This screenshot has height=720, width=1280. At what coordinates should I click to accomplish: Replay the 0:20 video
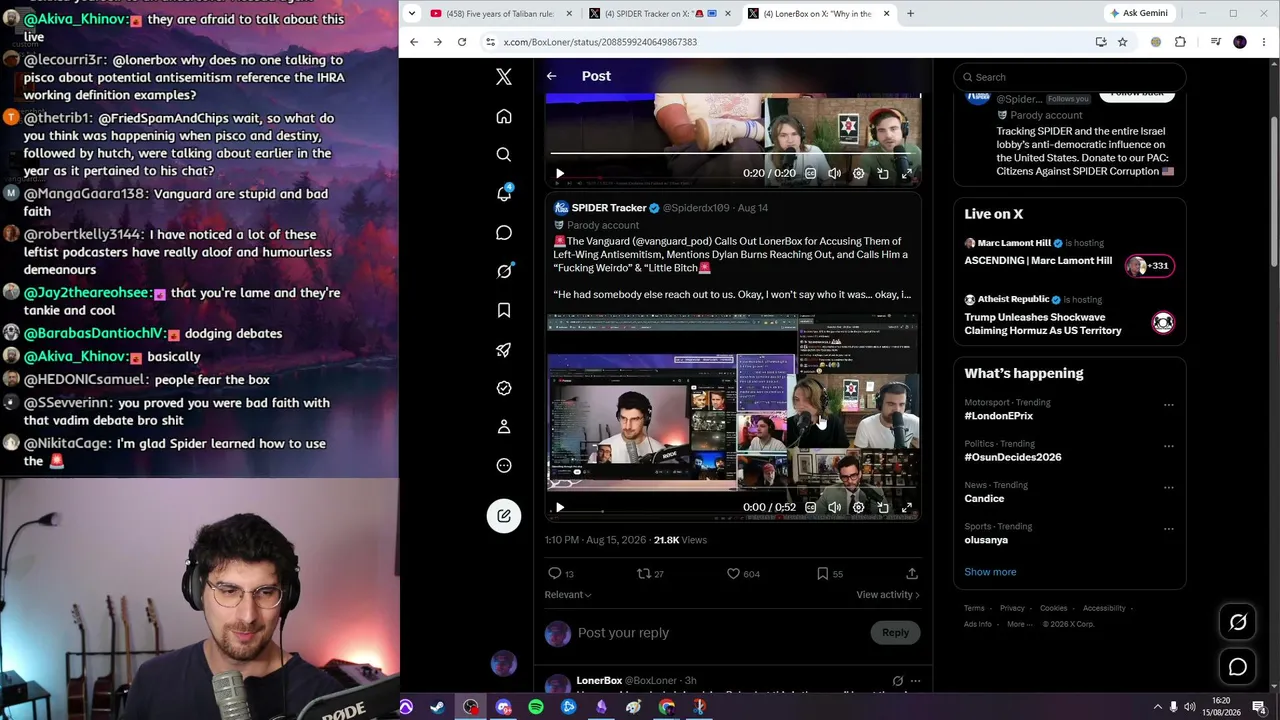pyautogui.click(x=560, y=173)
